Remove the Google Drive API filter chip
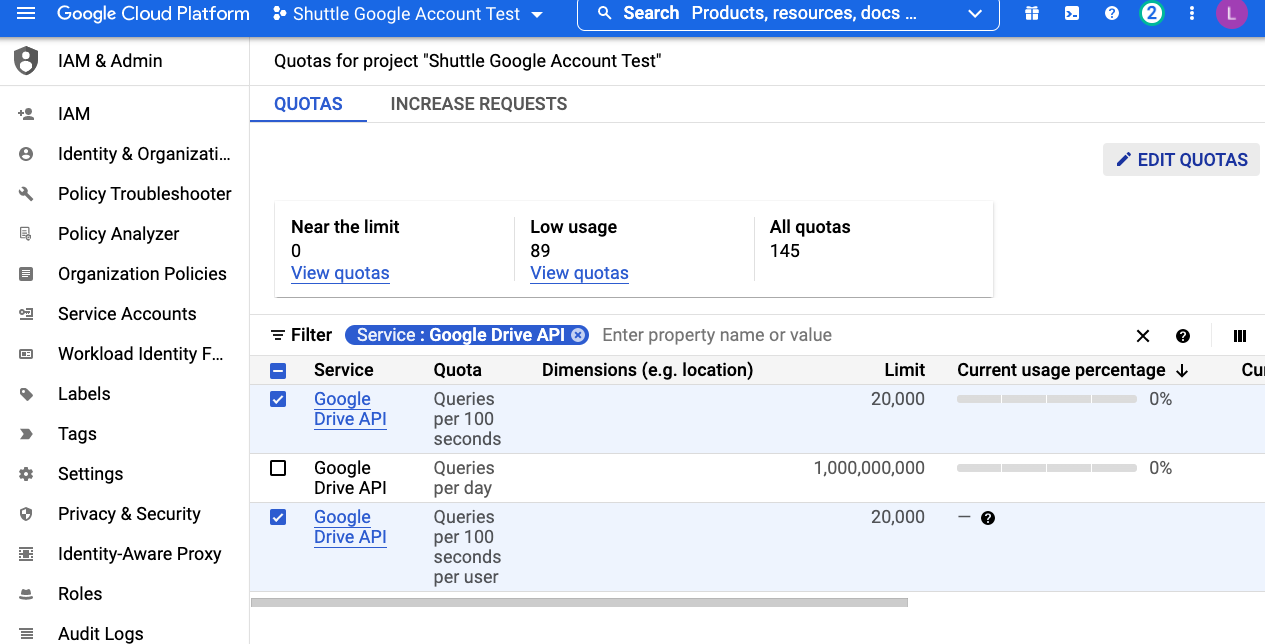This screenshot has width=1265, height=644. [578, 335]
